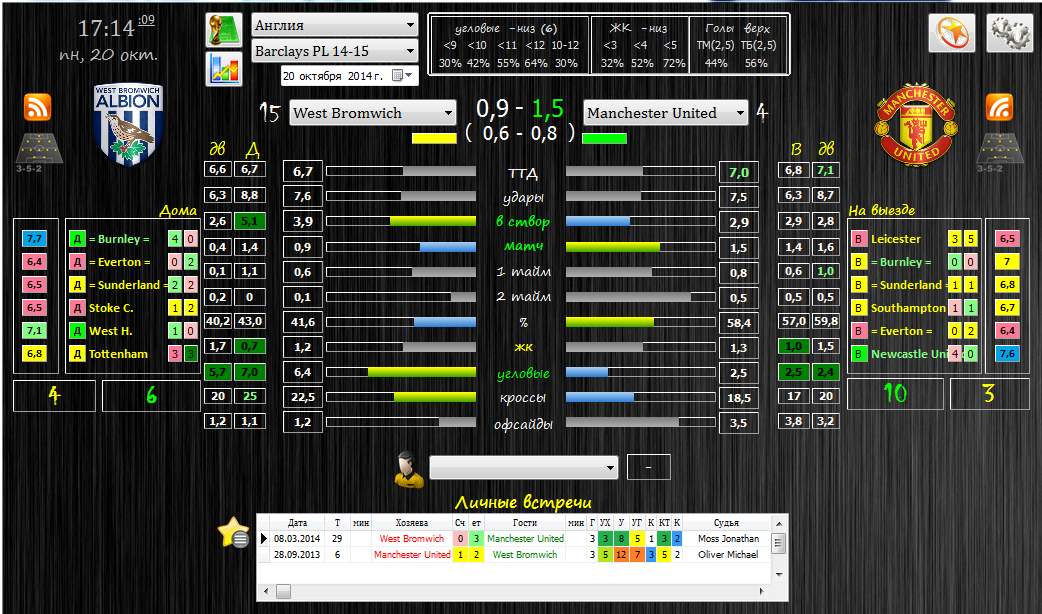Open the Англия country dropdown

click(335, 25)
